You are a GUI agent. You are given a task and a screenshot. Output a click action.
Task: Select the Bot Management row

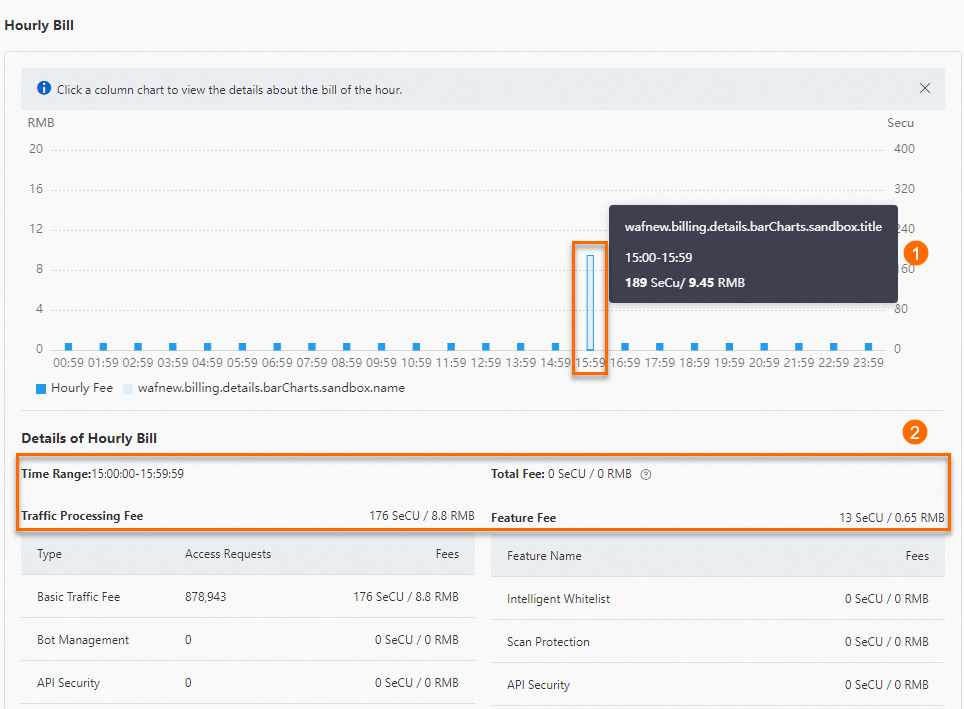tap(82, 640)
